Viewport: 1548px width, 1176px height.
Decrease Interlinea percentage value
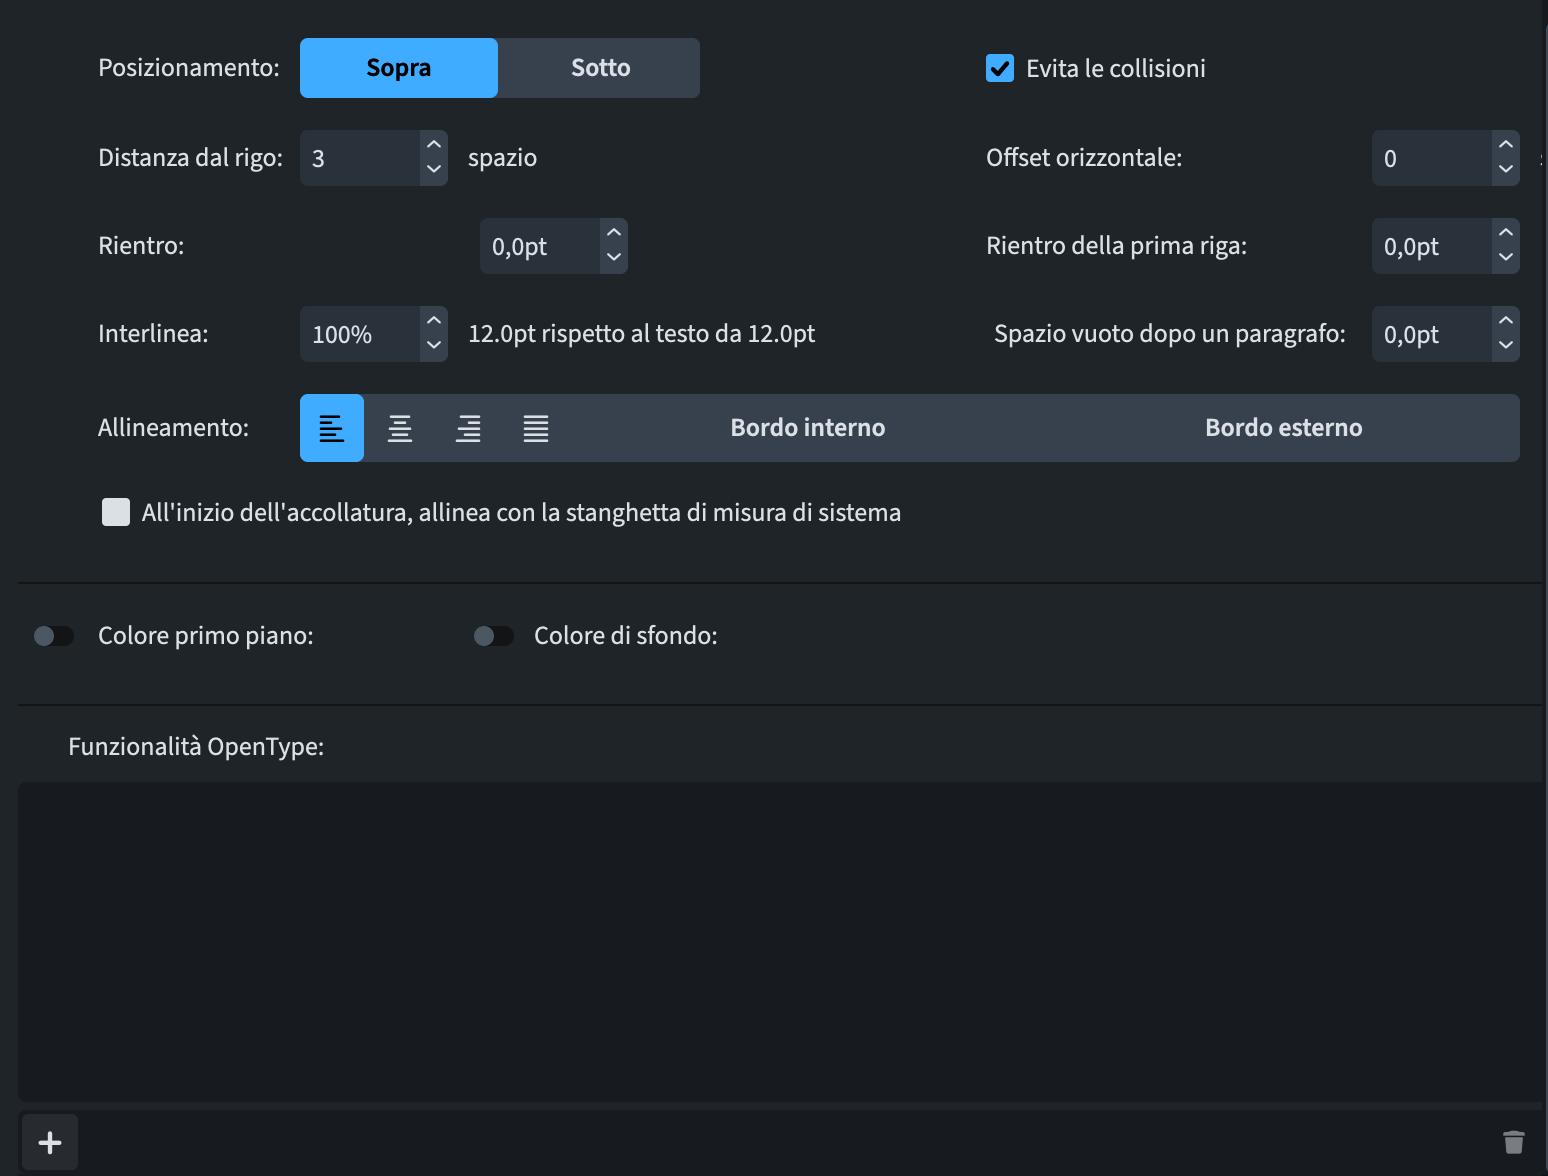point(434,346)
